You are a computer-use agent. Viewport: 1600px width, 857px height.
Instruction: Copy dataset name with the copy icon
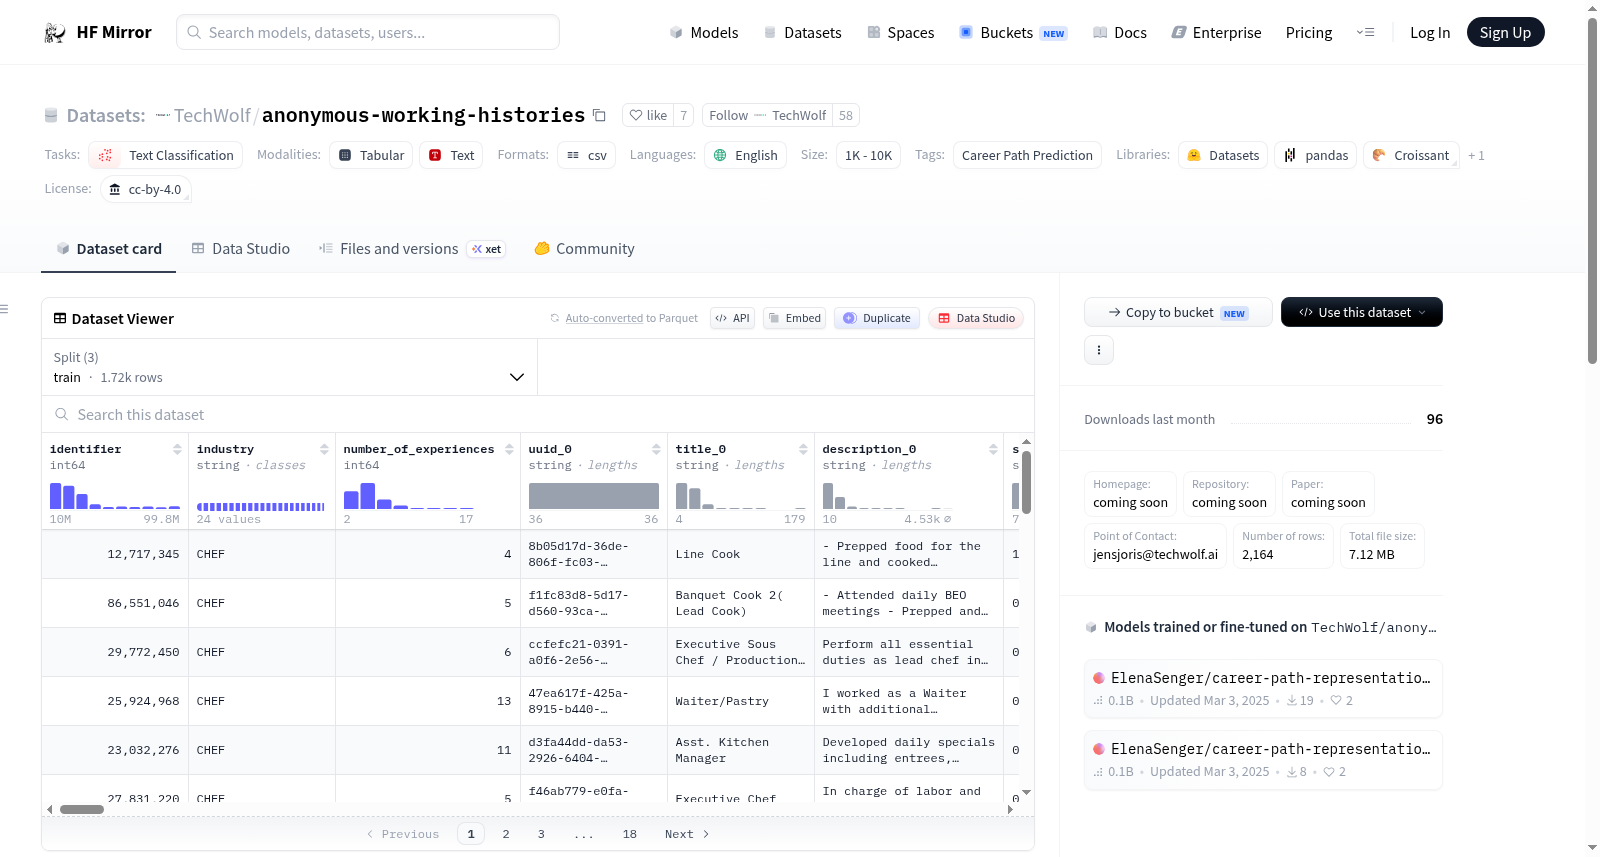[x=599, y=115]
